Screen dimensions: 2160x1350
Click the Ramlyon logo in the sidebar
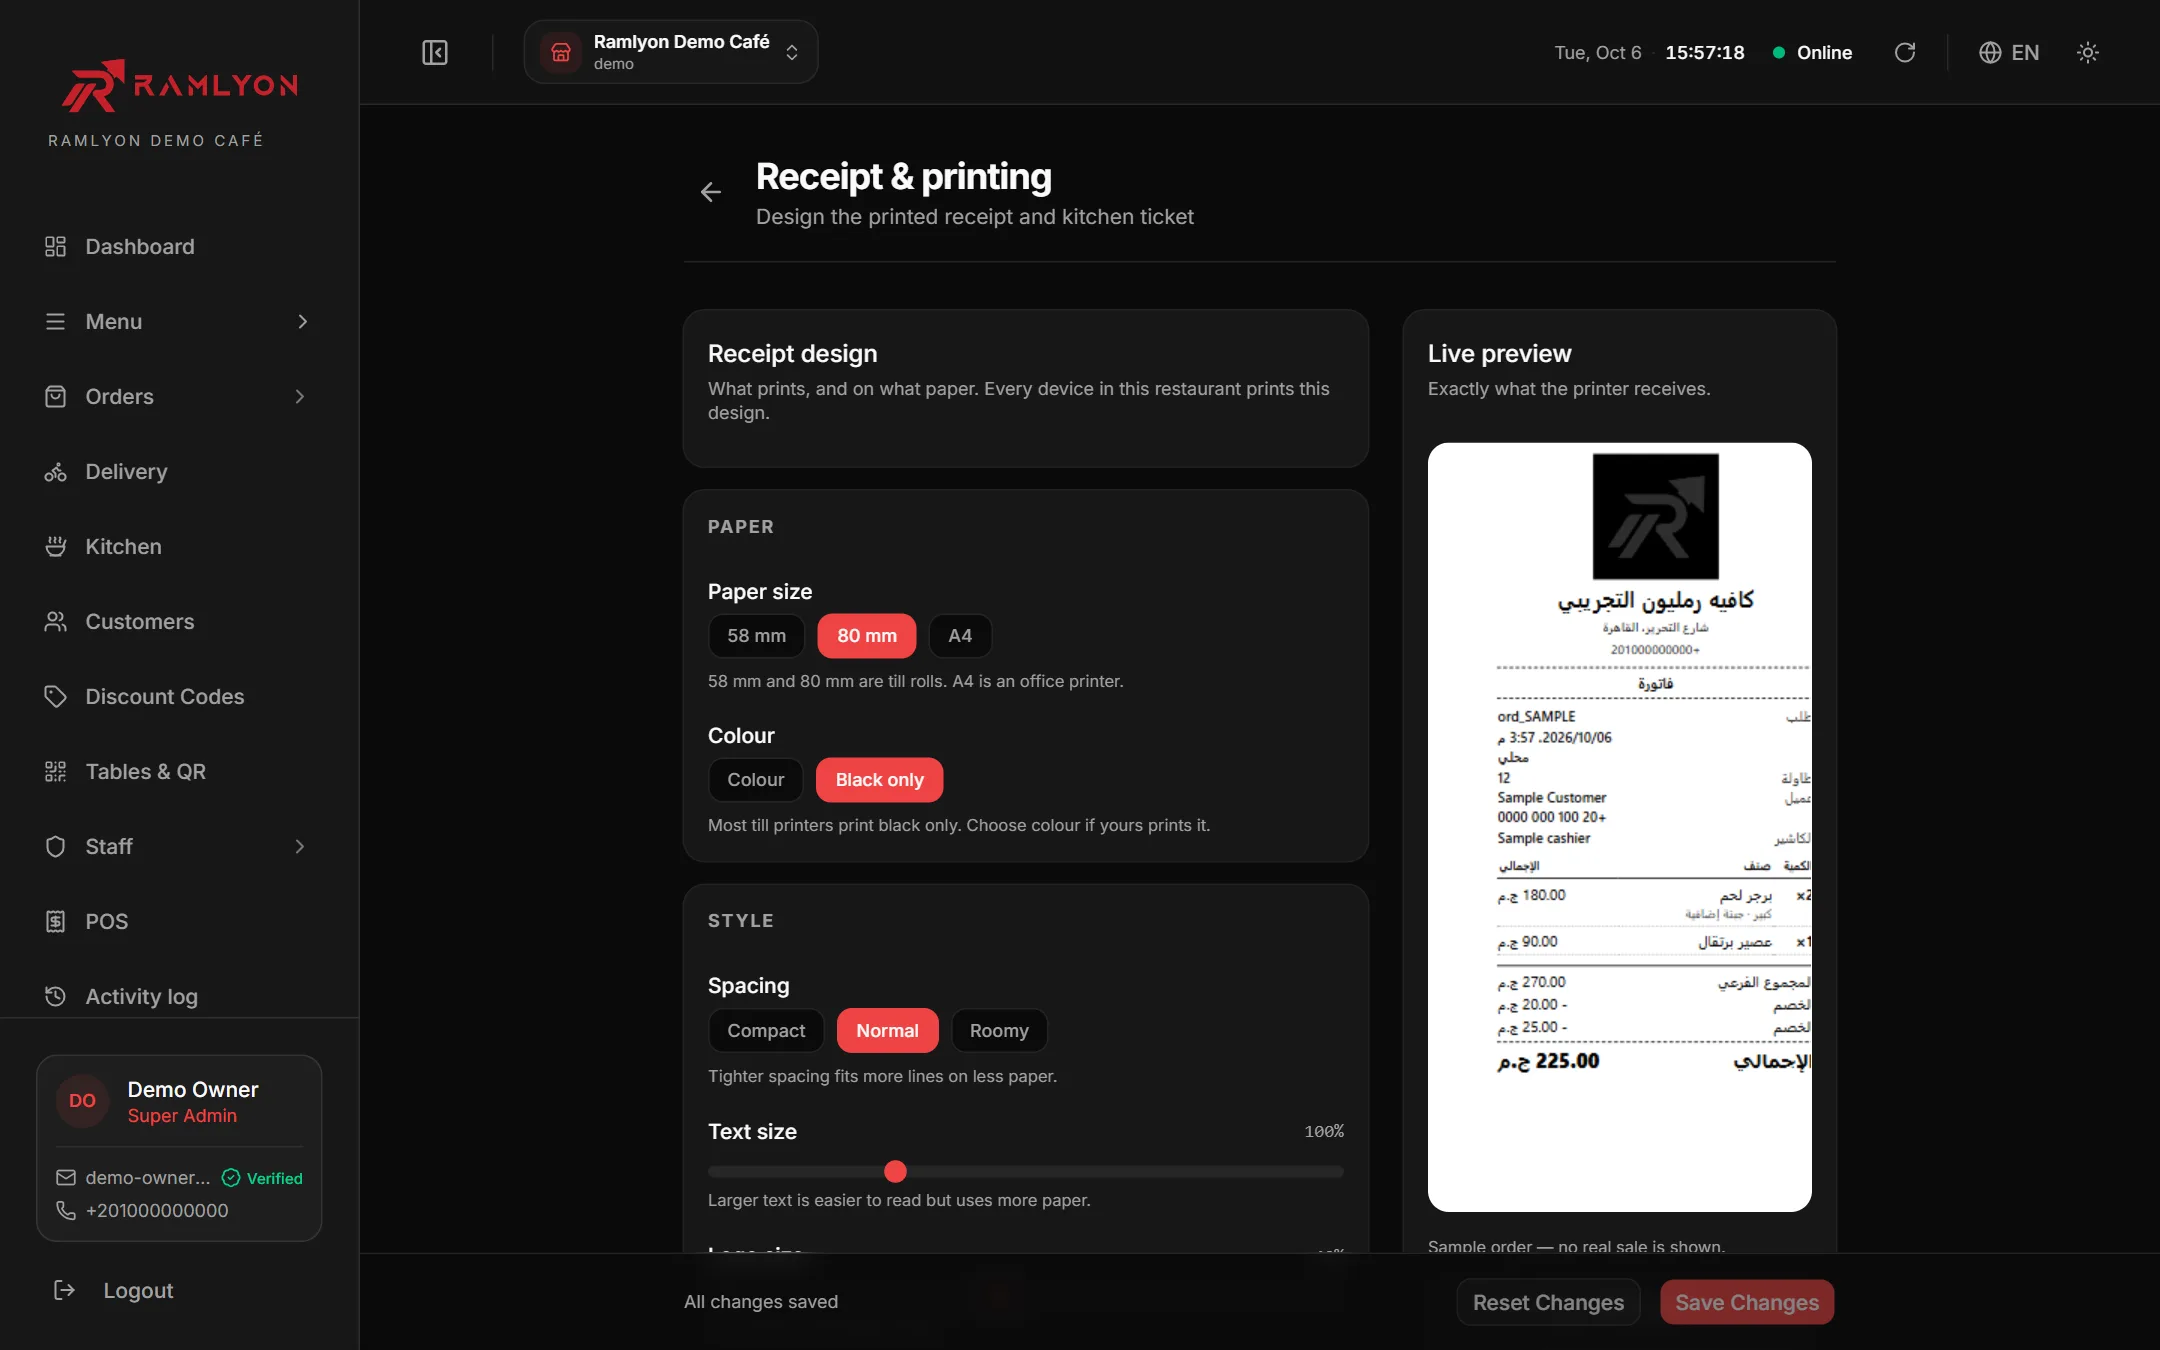(x=180, y=86)
